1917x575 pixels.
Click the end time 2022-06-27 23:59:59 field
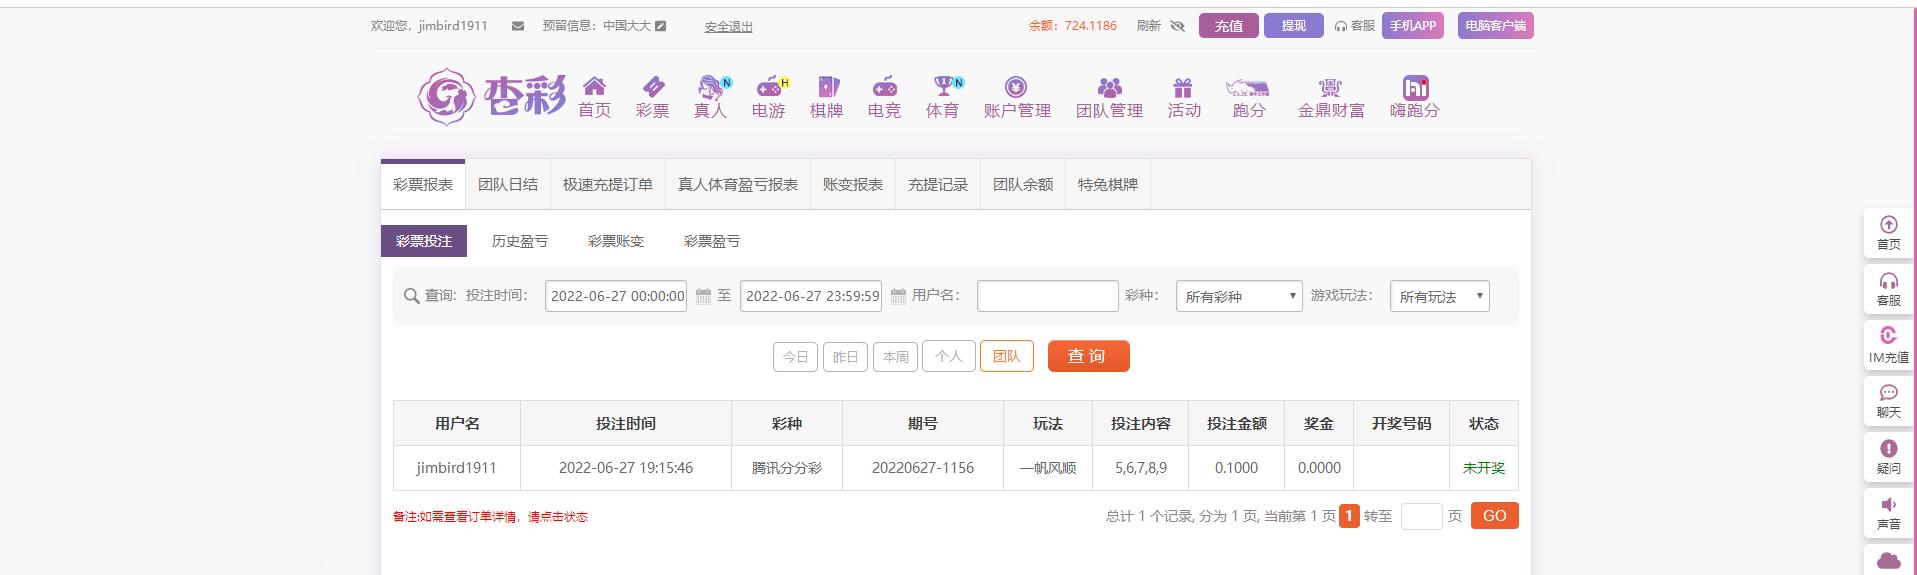811,296
